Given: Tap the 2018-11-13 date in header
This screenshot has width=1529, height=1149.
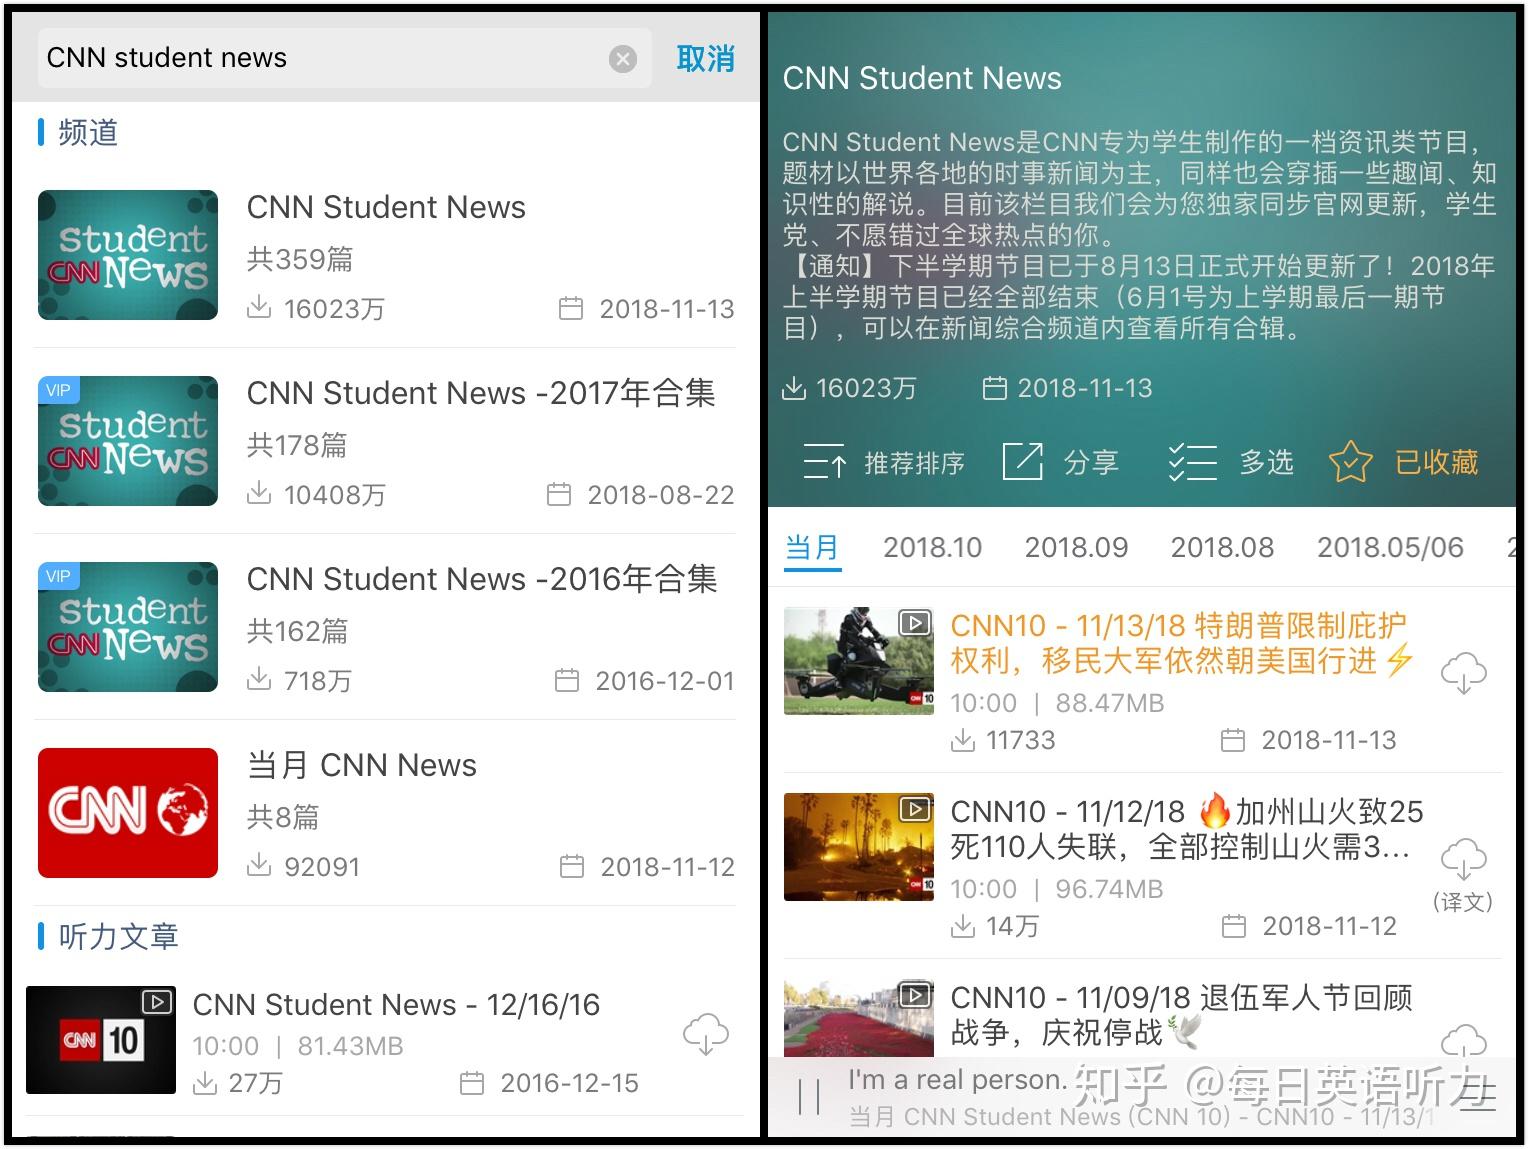Looking at the screenshot, I should [1085, 388].
